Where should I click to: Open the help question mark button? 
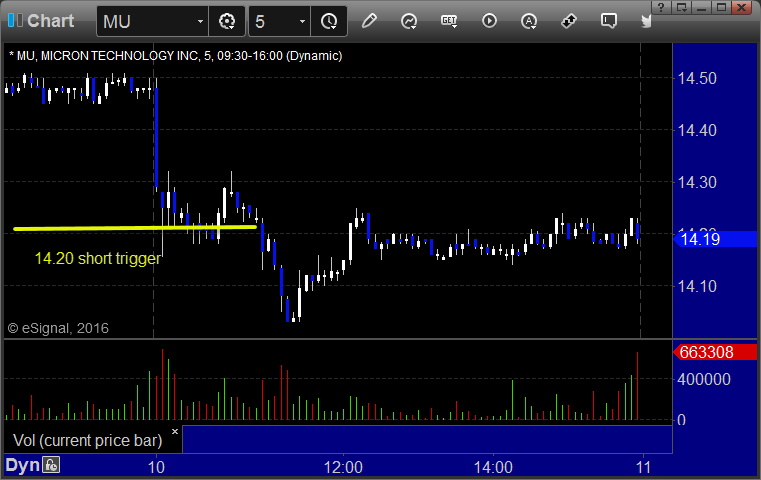tap(661, 7)
